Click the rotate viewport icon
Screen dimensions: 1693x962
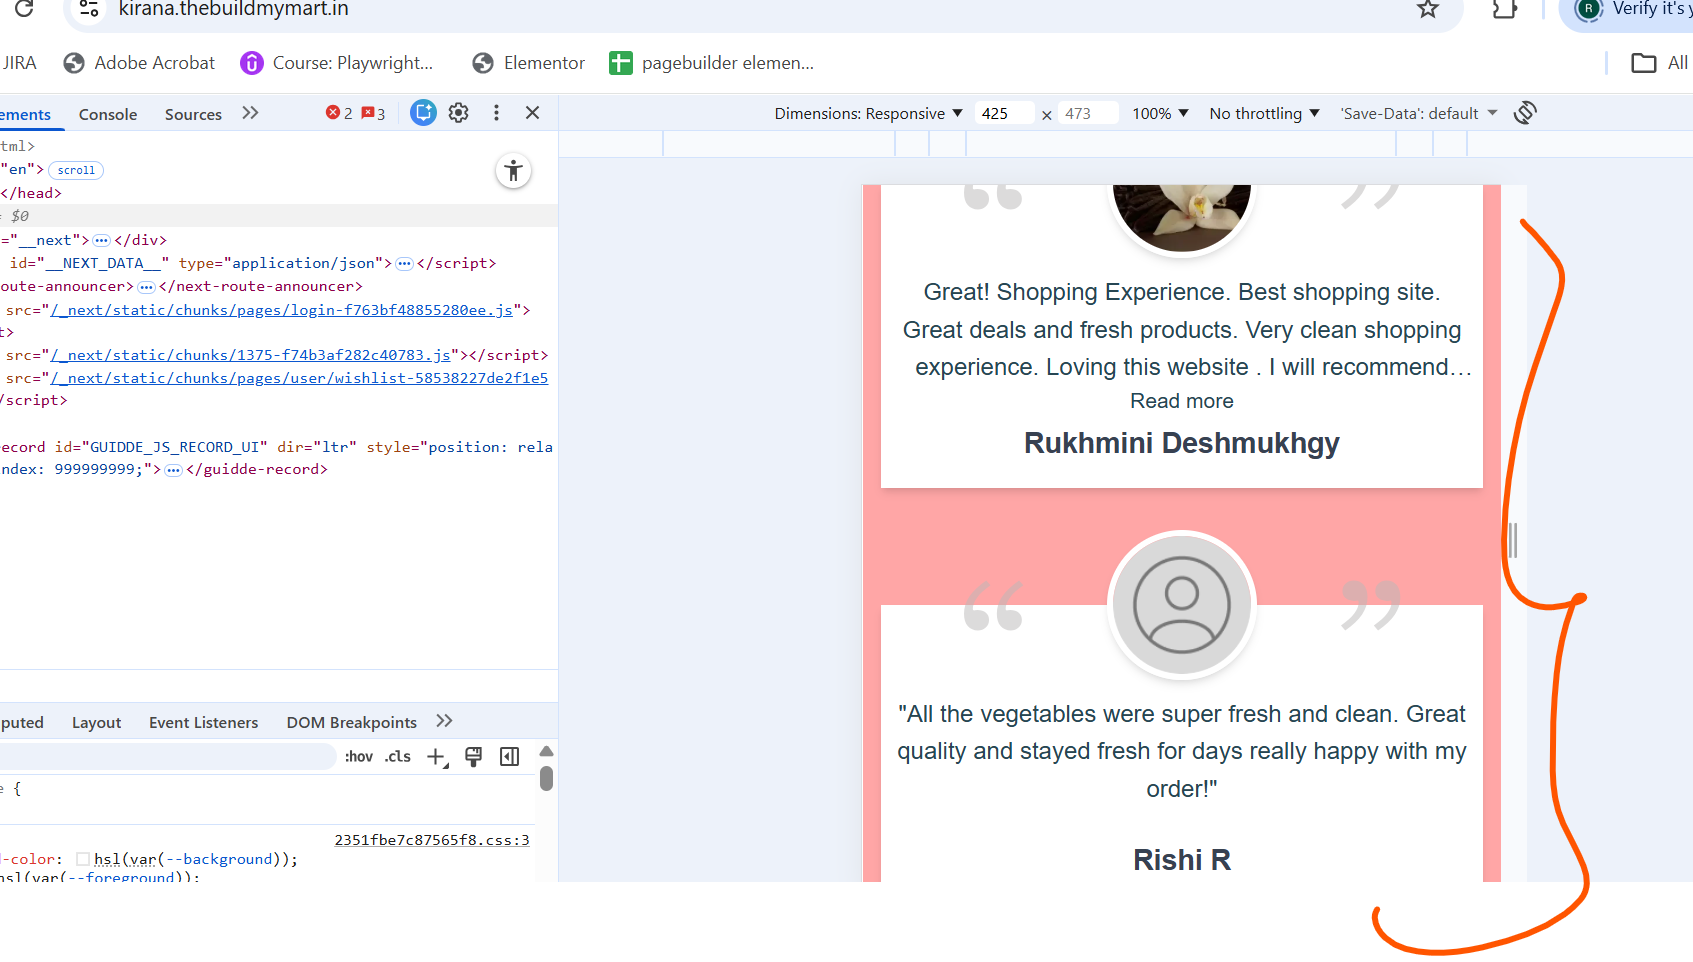1525,113
